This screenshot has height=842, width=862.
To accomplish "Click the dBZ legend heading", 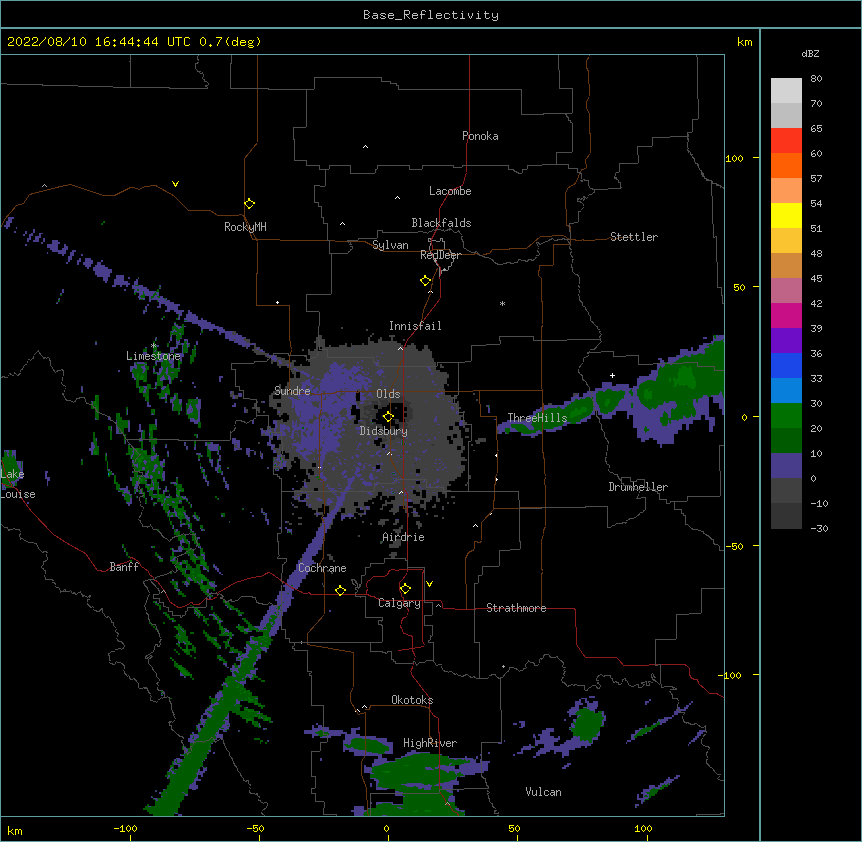I will (810, 54).
